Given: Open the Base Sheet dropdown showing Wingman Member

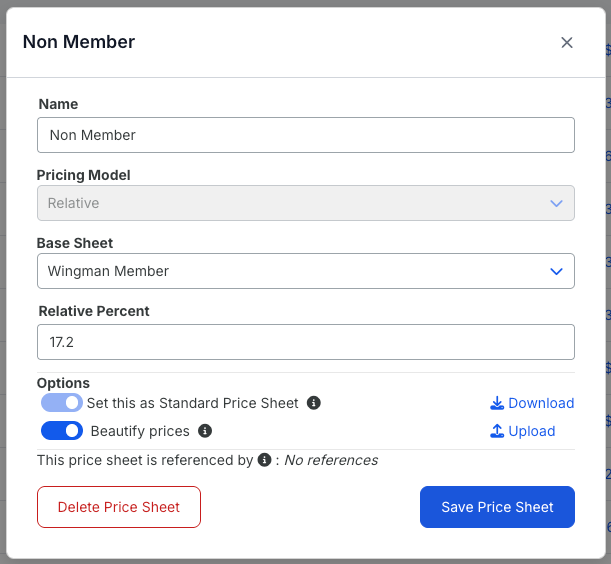Looking at the screenshot, I should tap(306, 271).
